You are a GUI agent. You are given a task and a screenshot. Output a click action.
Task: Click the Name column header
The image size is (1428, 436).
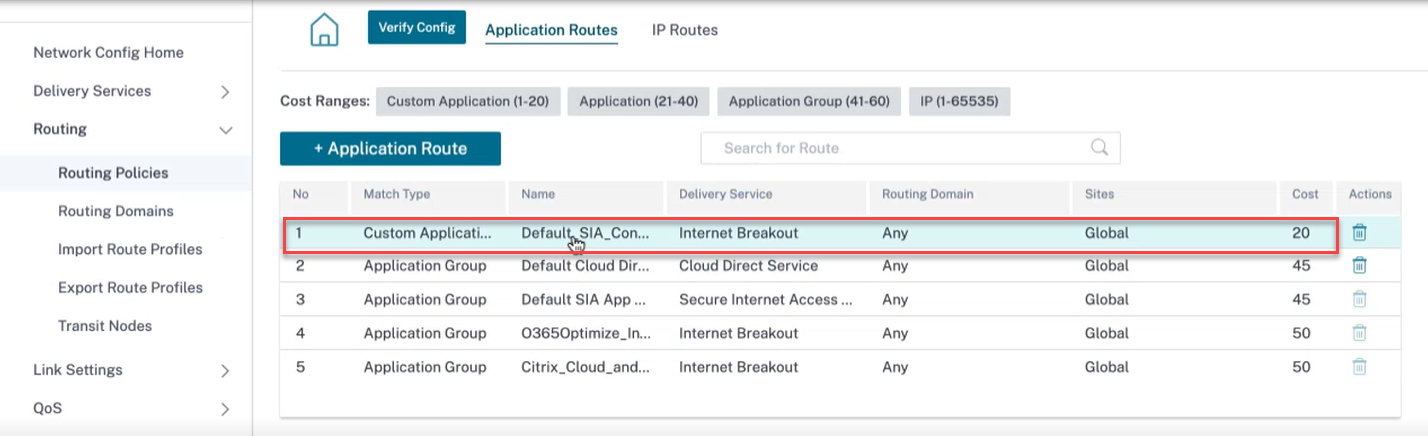(538, 194)
